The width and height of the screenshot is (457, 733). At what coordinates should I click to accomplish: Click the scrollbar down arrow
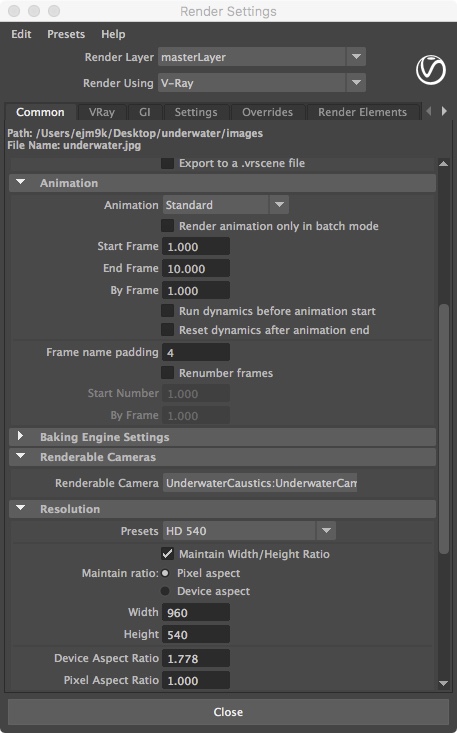tap(443, 683)
